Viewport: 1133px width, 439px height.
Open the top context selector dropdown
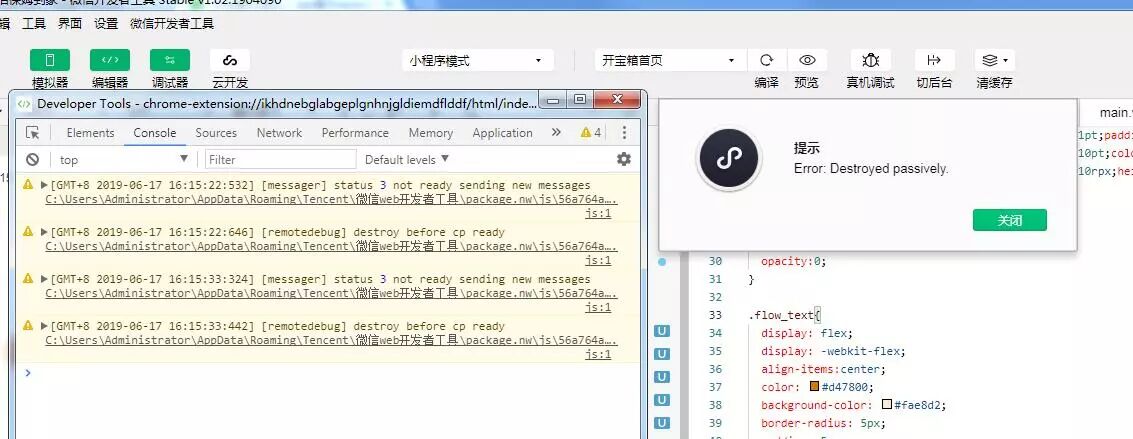pyautogui.click(x=124, y=160)
